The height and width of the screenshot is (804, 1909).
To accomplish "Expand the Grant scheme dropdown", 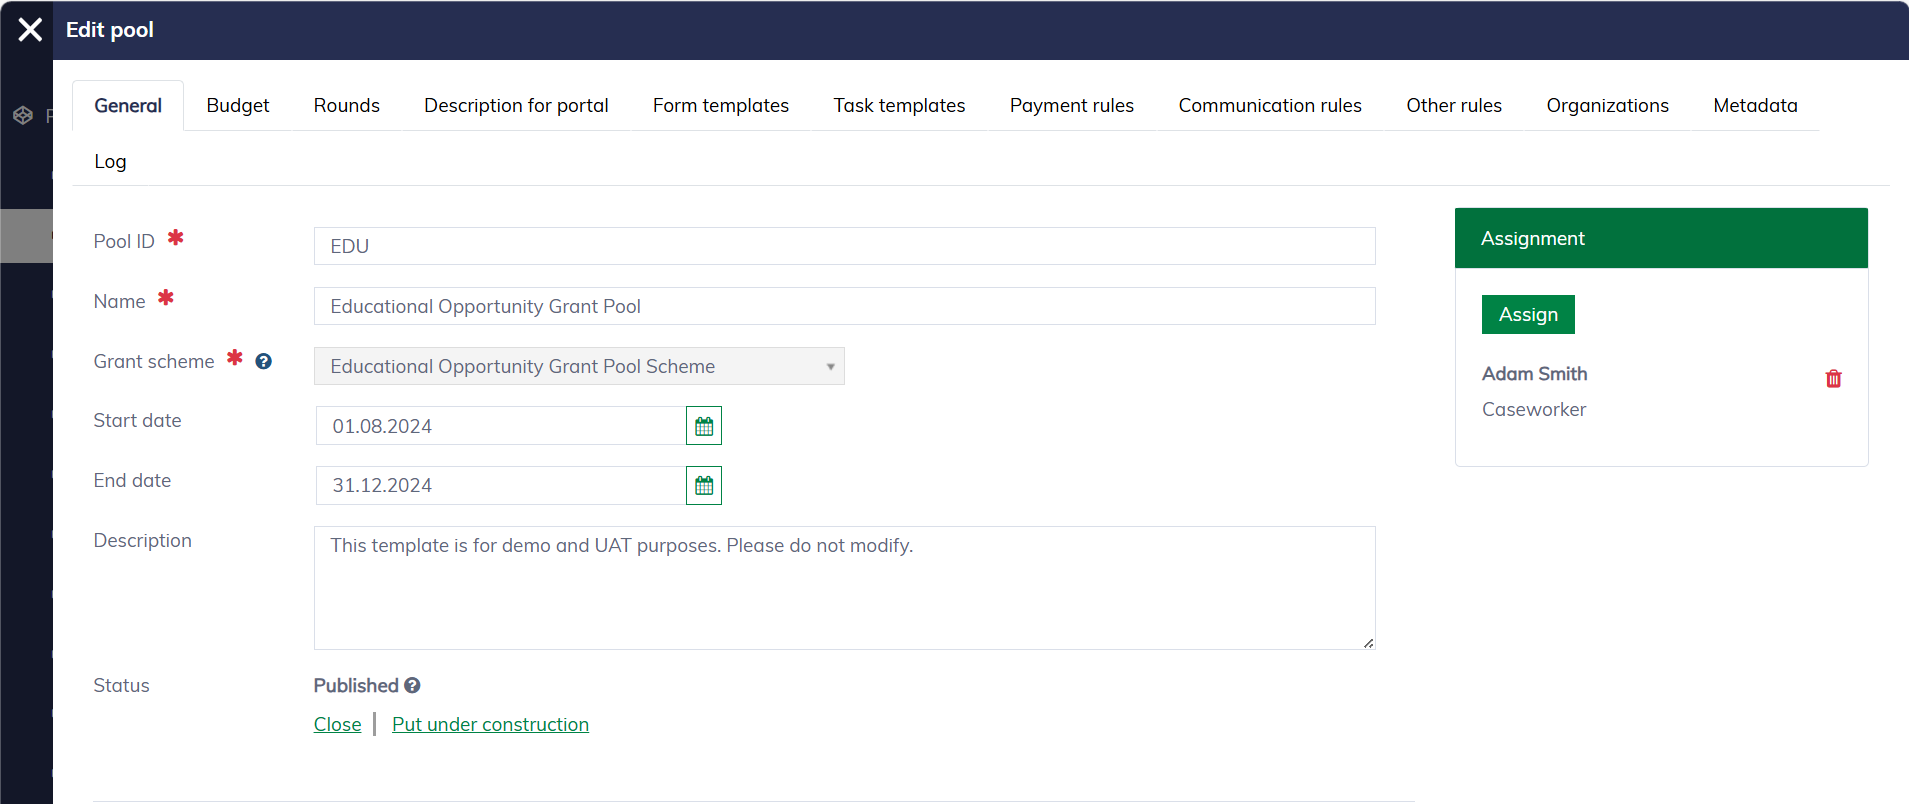I will click(579, 367).
